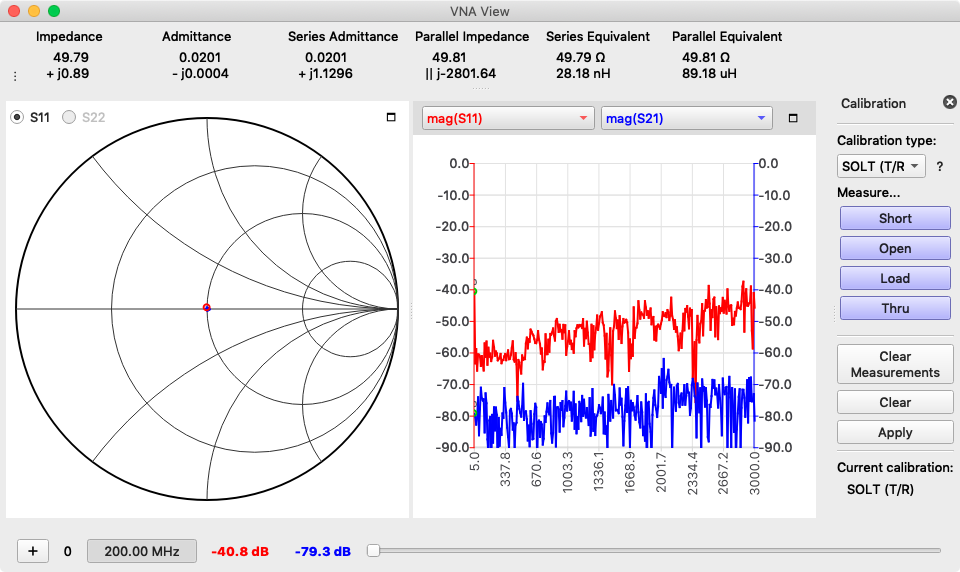The image size is (960, 572).
Task: Click the Clear Measurements button
Action: click(895, 364)
